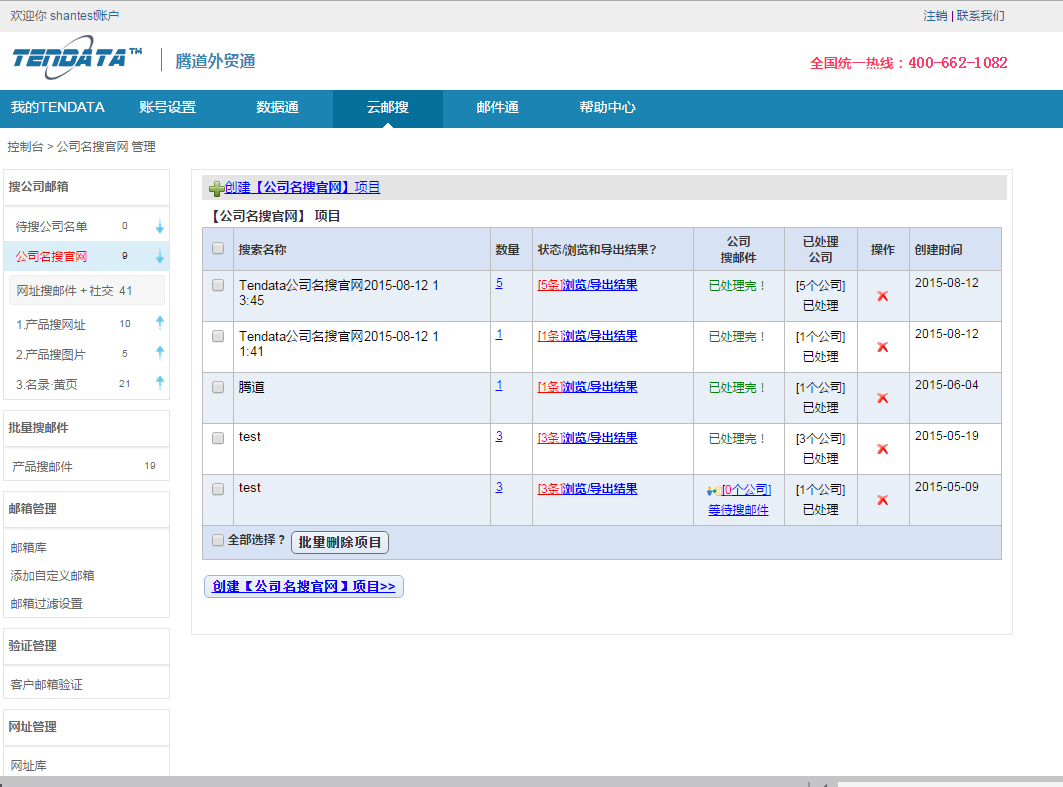Click the bottom 创建【公司名搜官网】项目>> button
Viewport: 1063px width, 787px height.
tap(304, 587)
